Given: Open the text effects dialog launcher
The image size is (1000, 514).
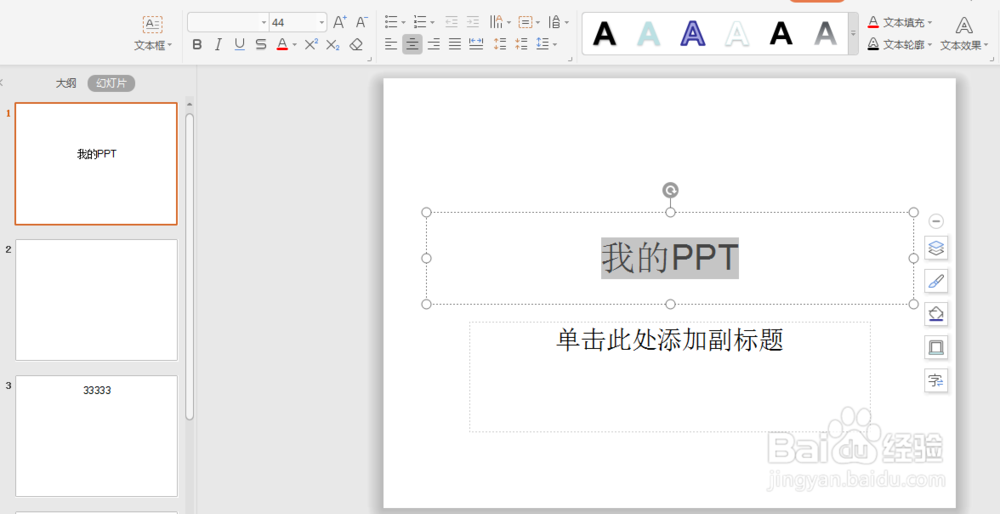Looking at the screenshot, I should click(x=991, y=59).
